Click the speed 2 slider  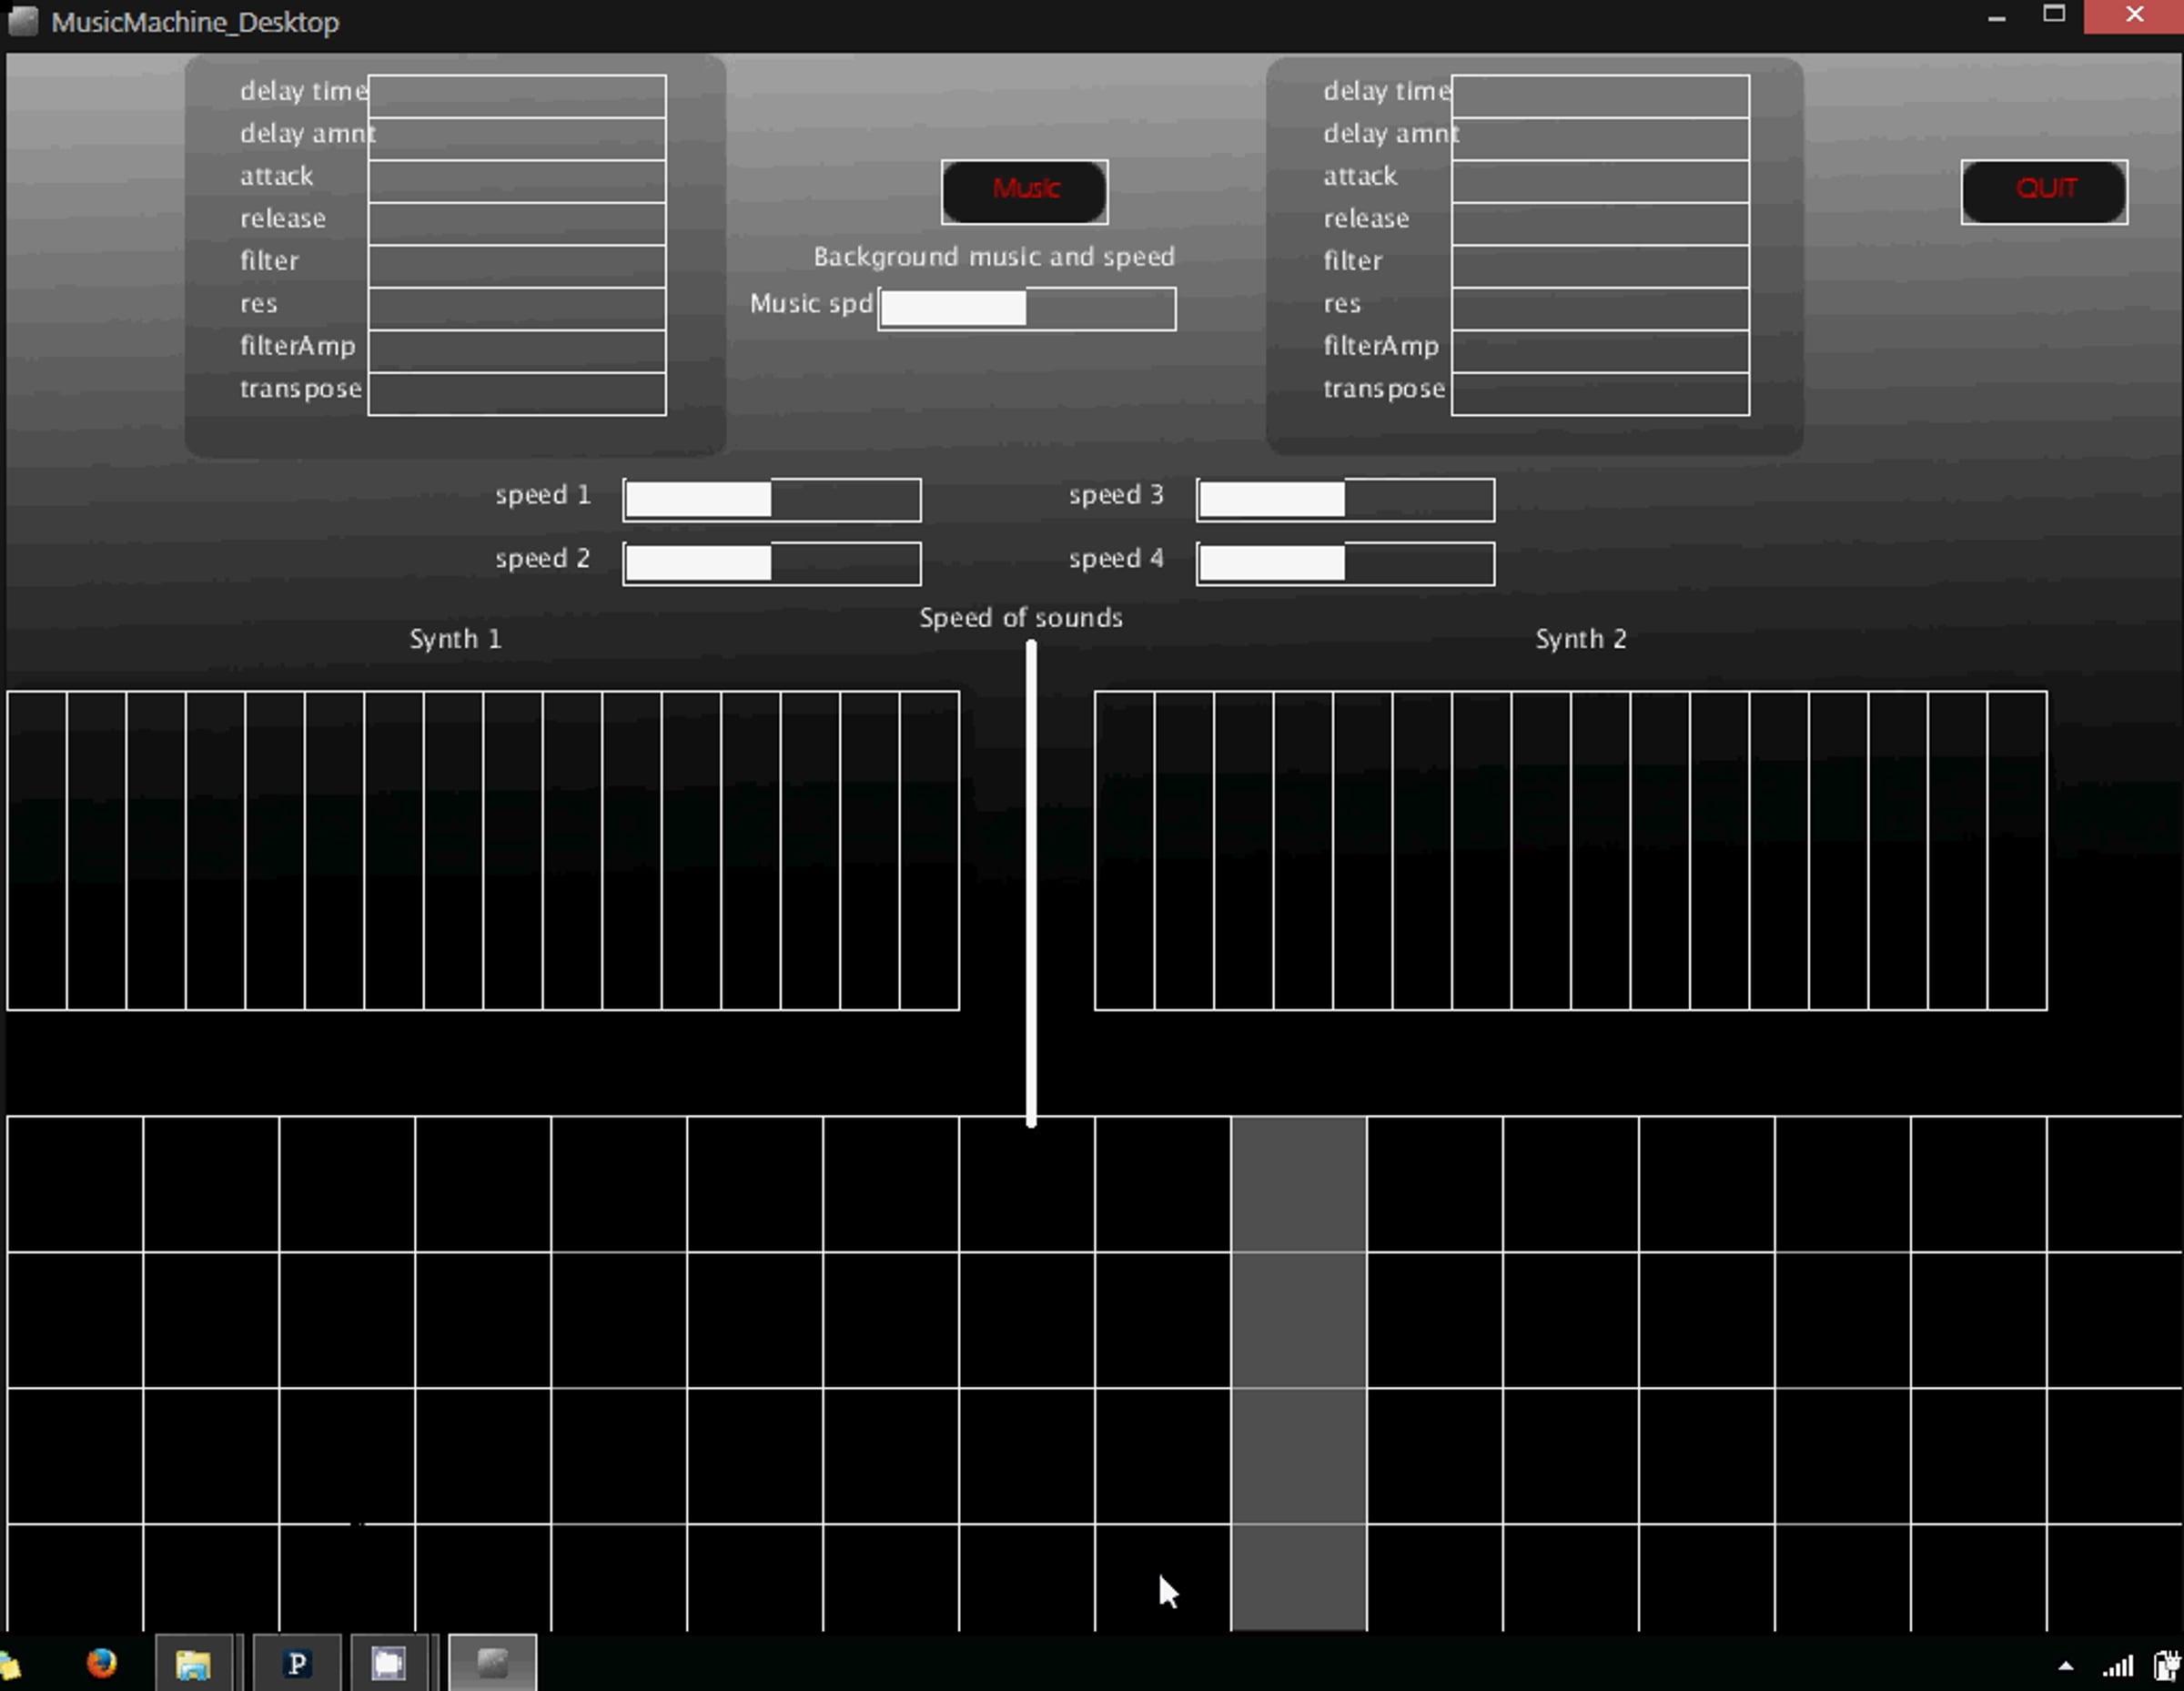tap(771, 564)
